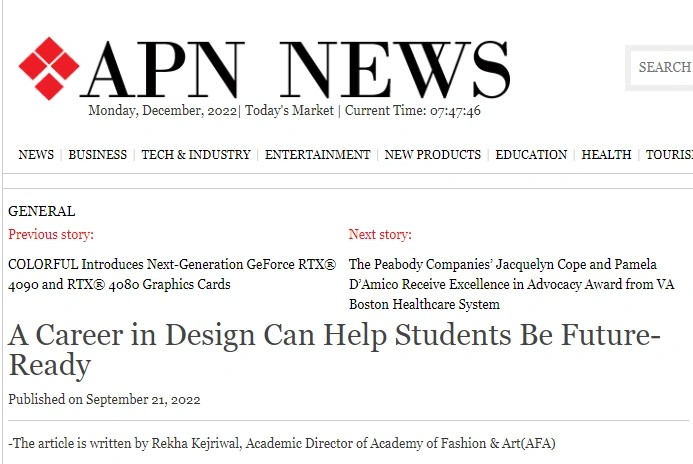Open the NEWS menu item
This screenshot has width=693, height=464.
coord(36,155)
